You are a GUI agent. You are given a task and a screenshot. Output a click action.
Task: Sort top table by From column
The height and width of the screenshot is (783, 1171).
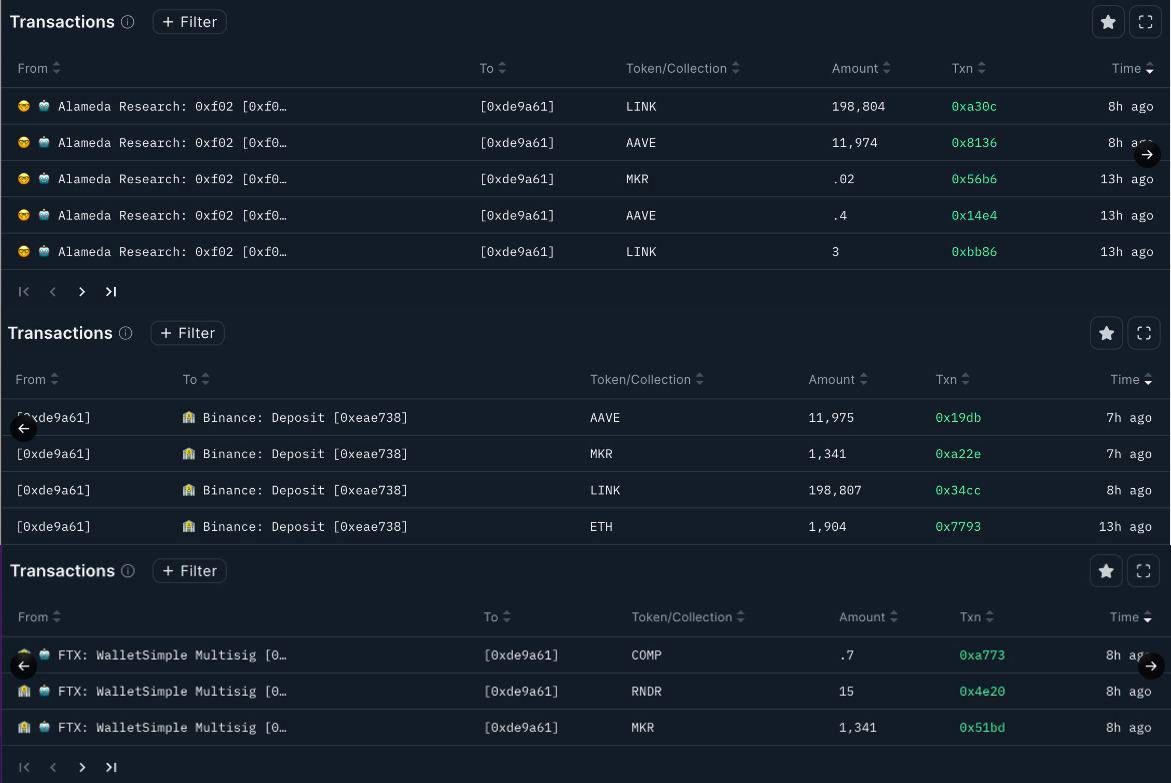[39, 68]
